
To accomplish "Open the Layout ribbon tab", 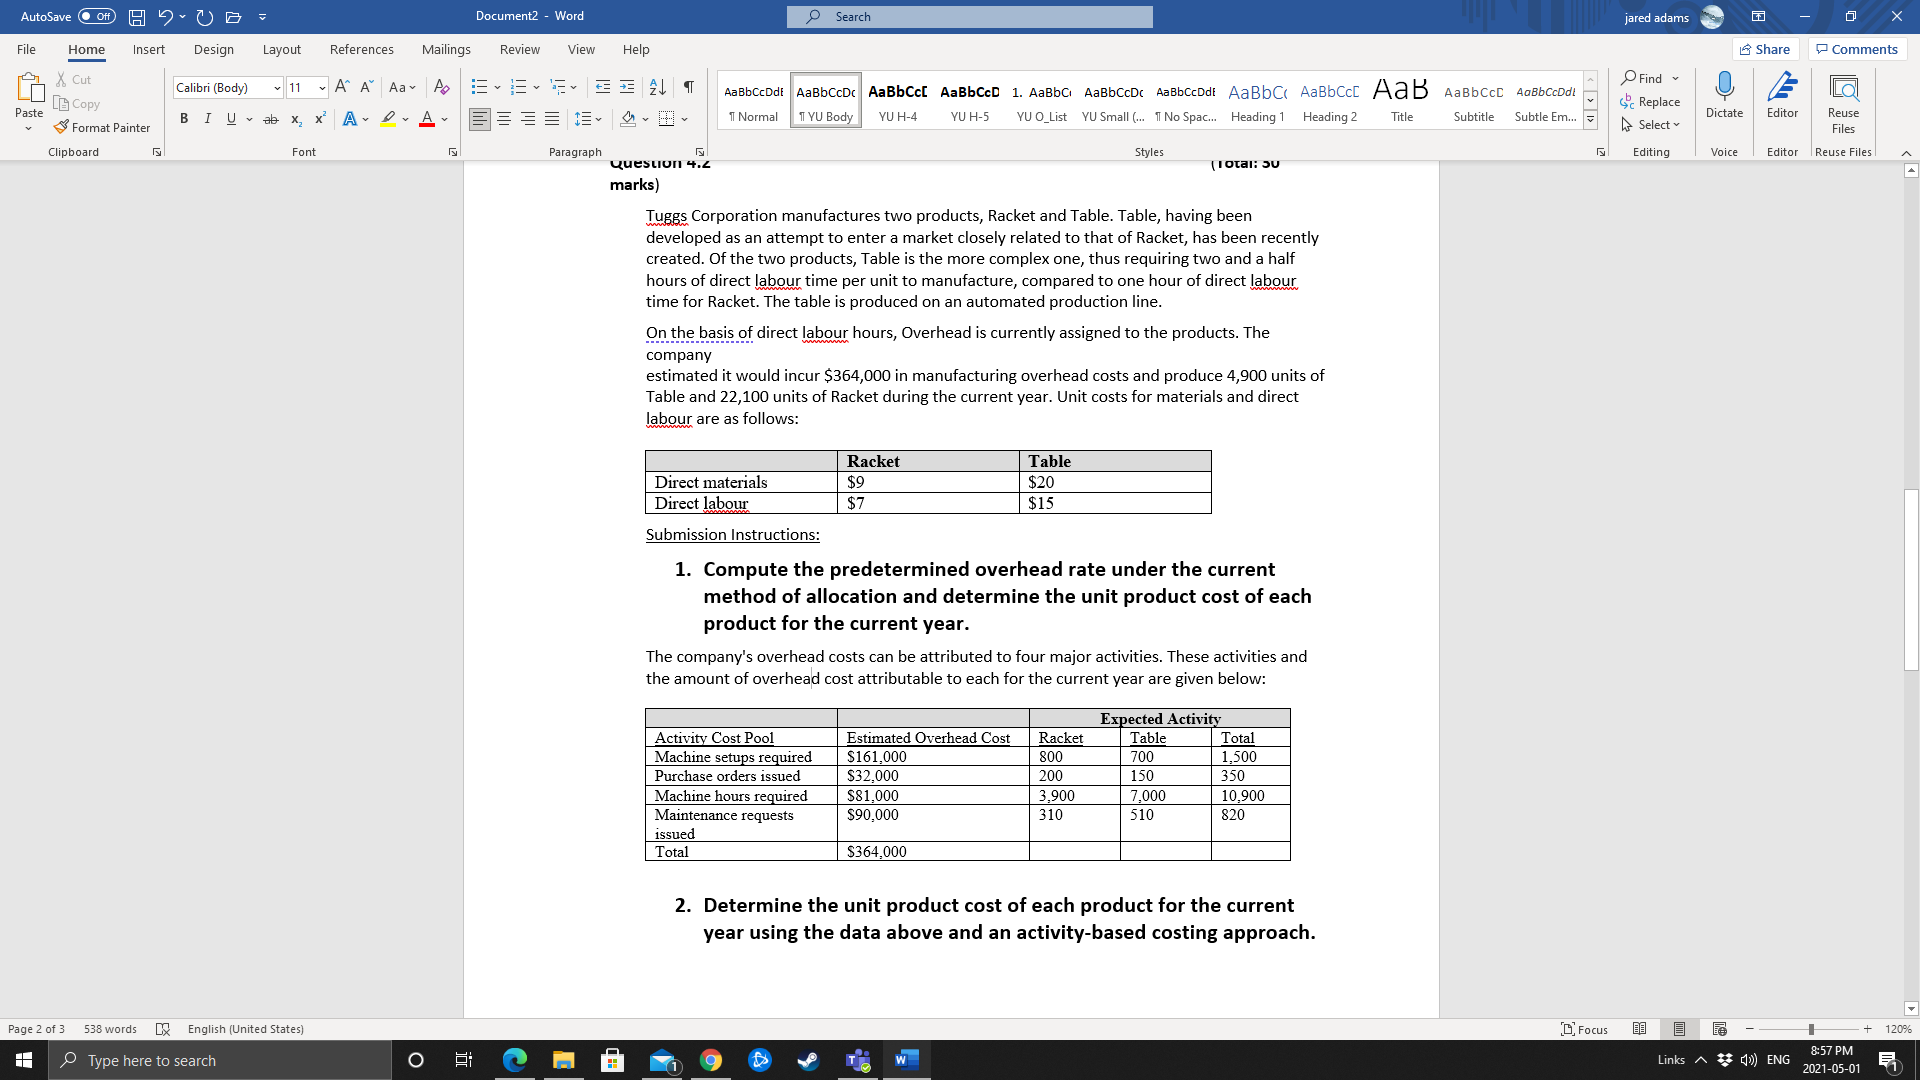I will point(281,49).
